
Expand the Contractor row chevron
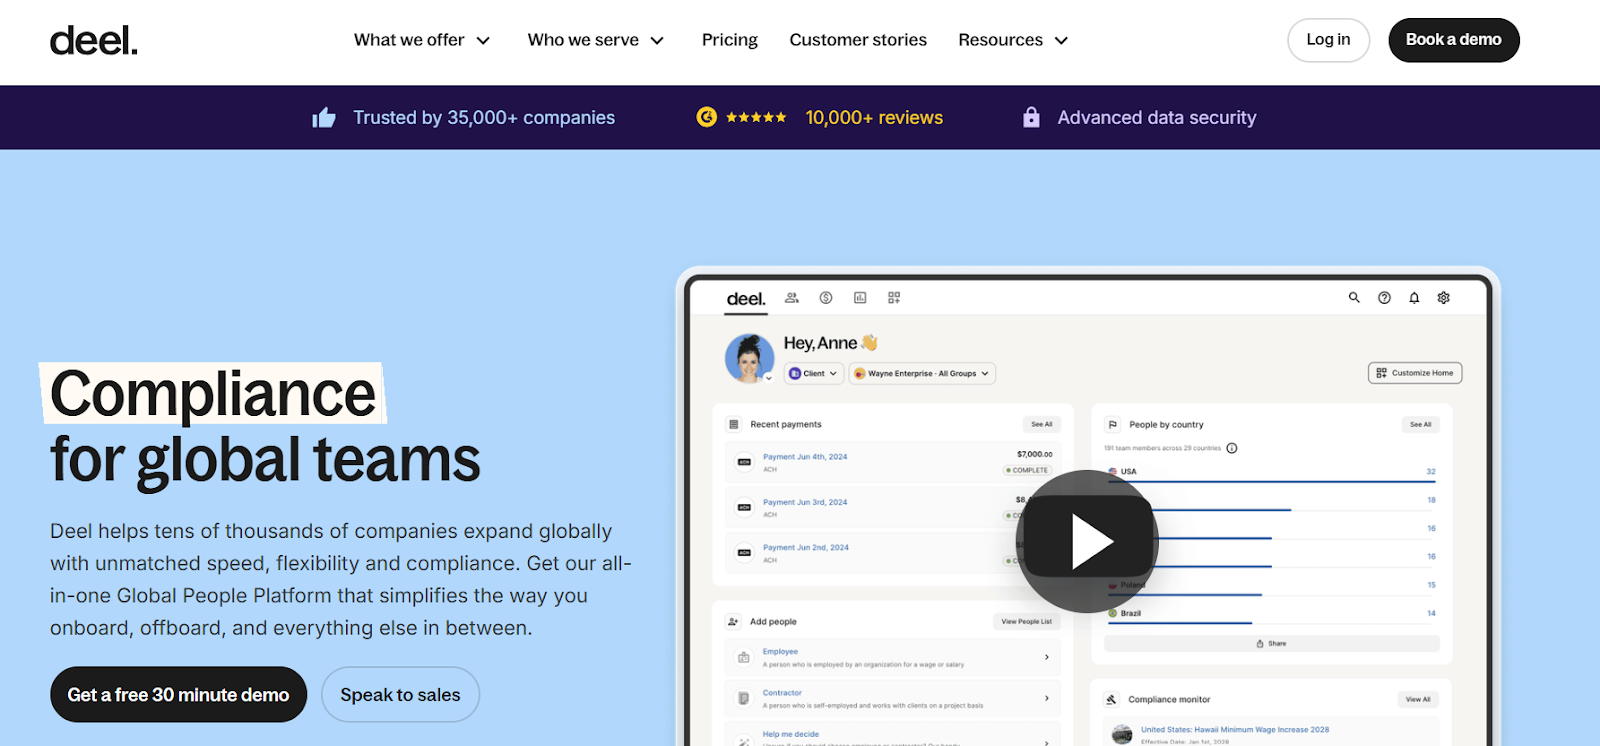tap(1047, 698)
